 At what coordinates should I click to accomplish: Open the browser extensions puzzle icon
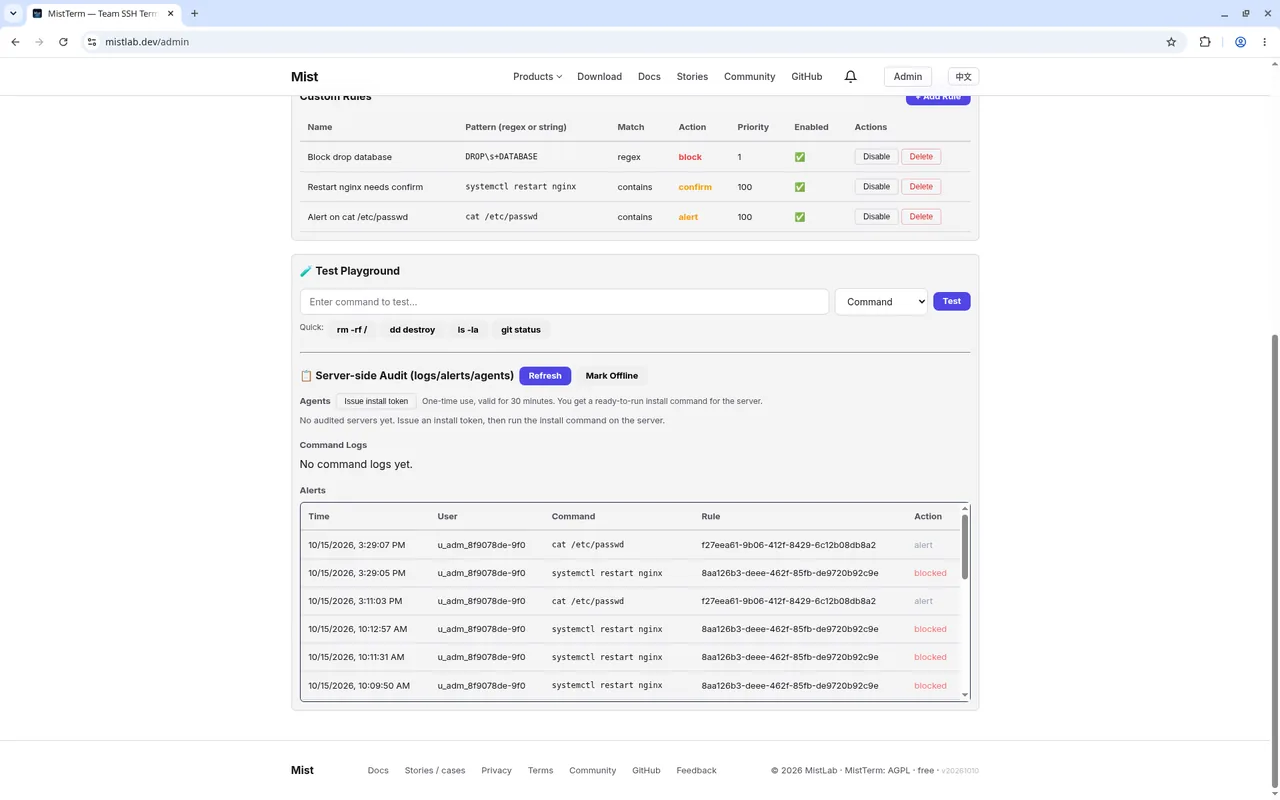tap(1205, 42)
